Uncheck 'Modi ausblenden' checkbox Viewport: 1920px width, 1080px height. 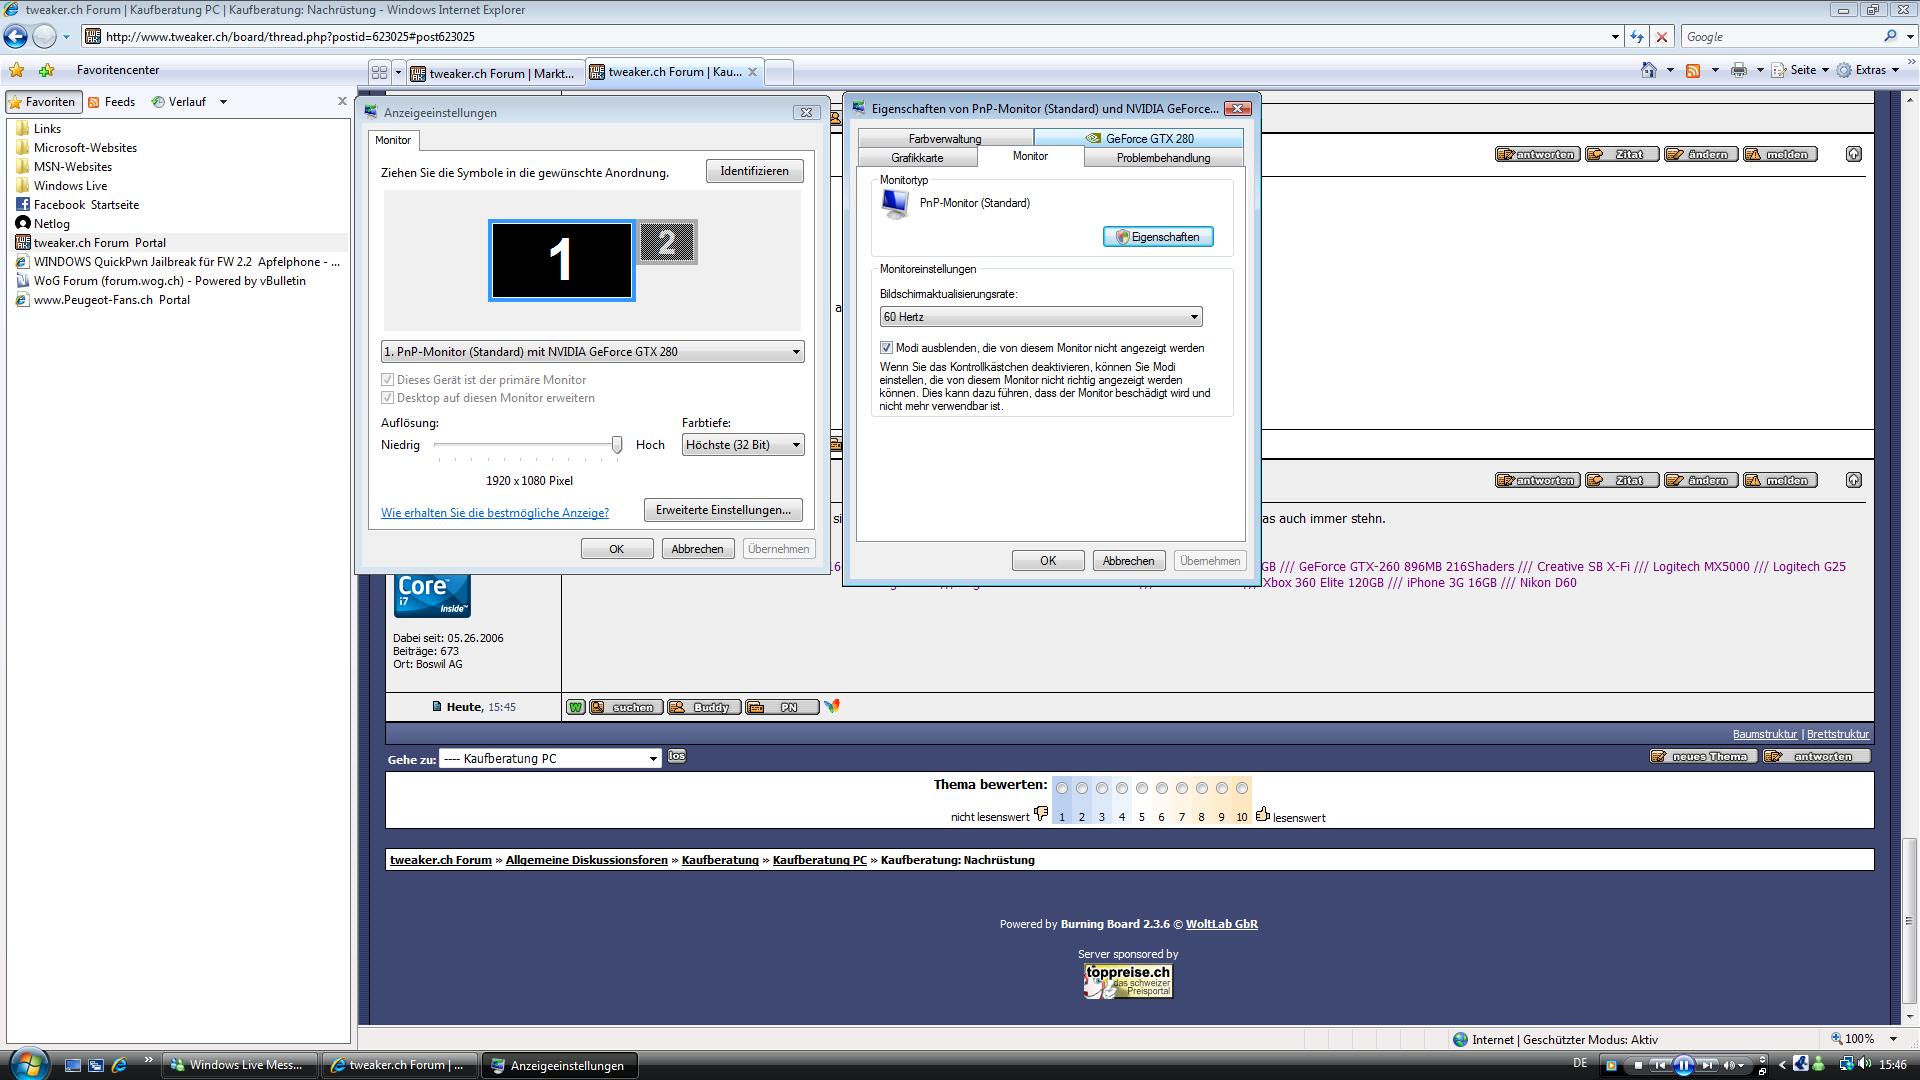click(x=886, y=348)
